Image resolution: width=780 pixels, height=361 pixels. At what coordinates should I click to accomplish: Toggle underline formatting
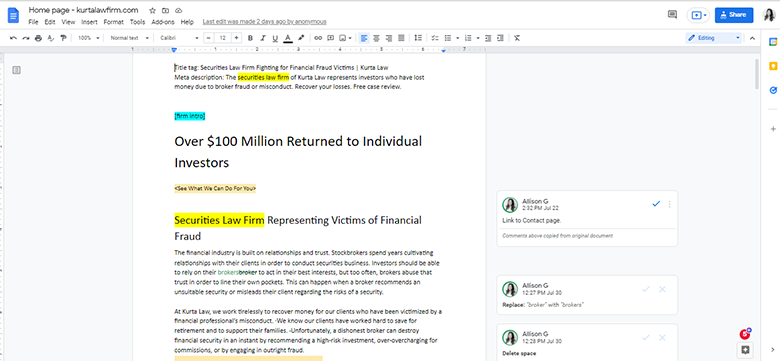275,38
